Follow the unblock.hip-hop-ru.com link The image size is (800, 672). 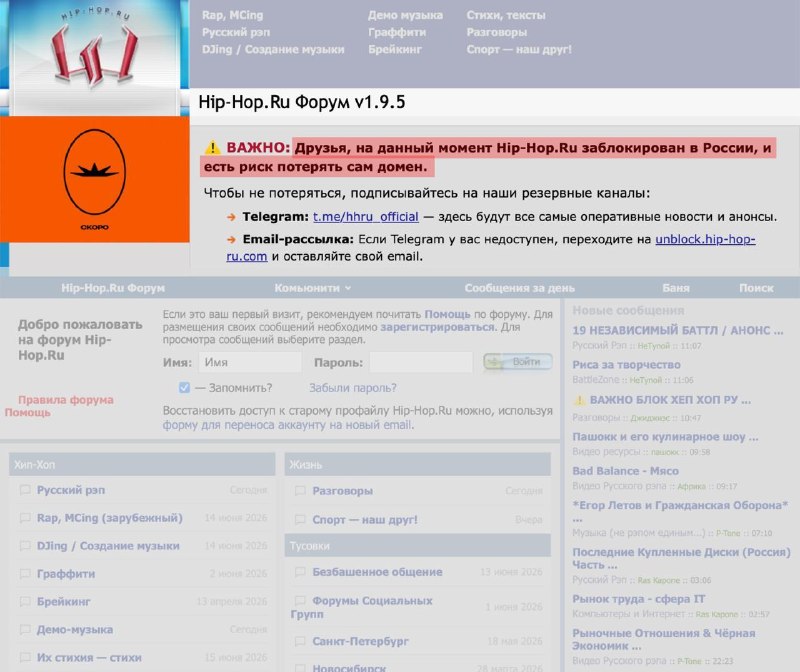[705, 239]
